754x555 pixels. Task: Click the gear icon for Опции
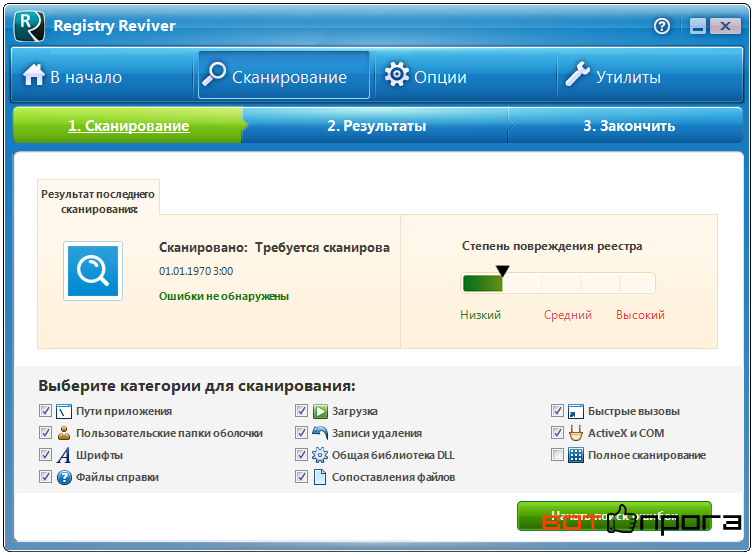(396, 75)
